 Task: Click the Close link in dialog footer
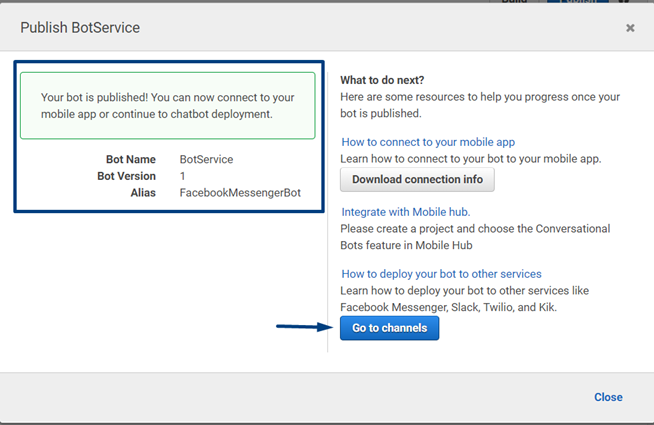click(608, 397)
